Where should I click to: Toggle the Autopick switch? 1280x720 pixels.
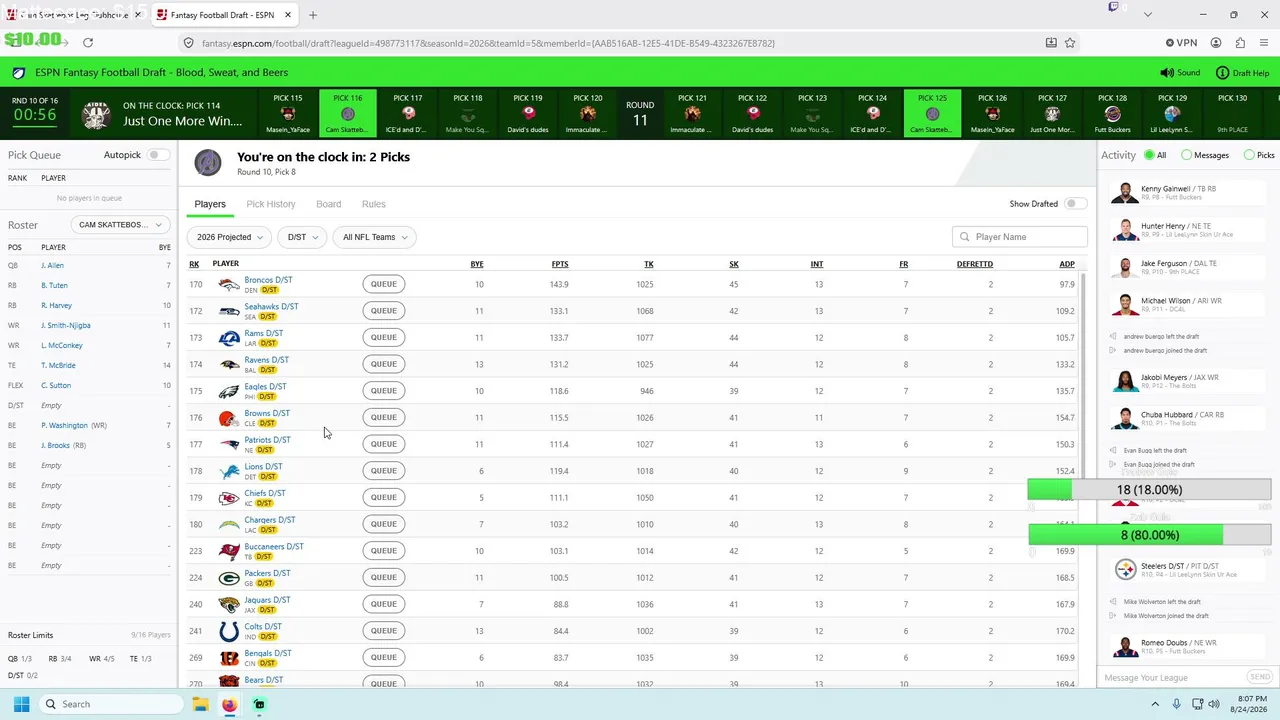point(158,155)
